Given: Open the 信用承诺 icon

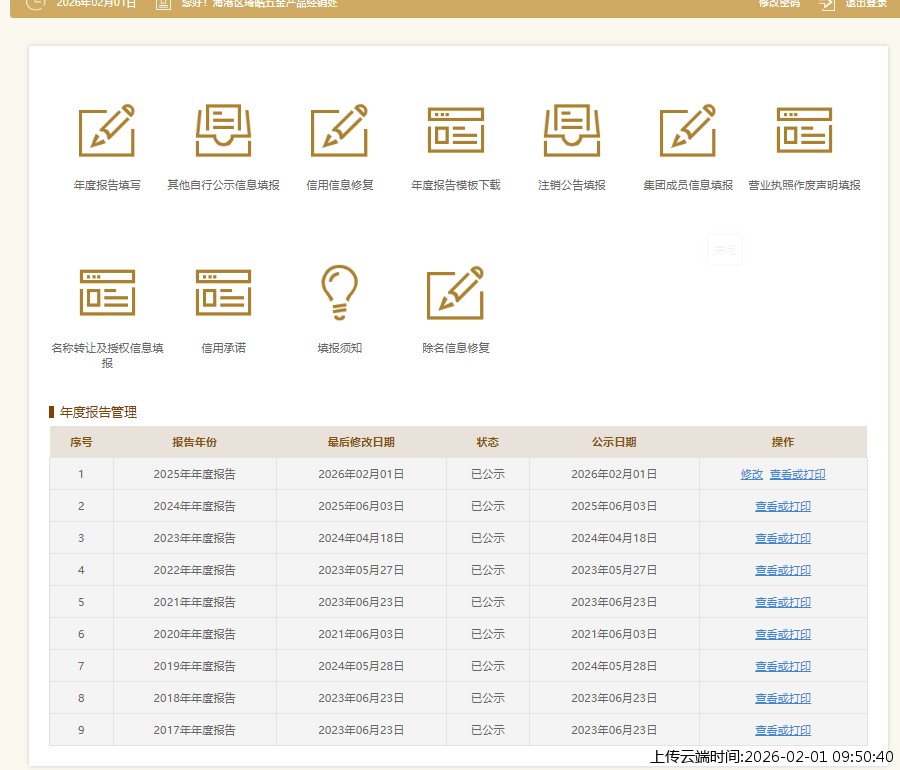Looking at the screenshot, I should (x=223, y=292).
